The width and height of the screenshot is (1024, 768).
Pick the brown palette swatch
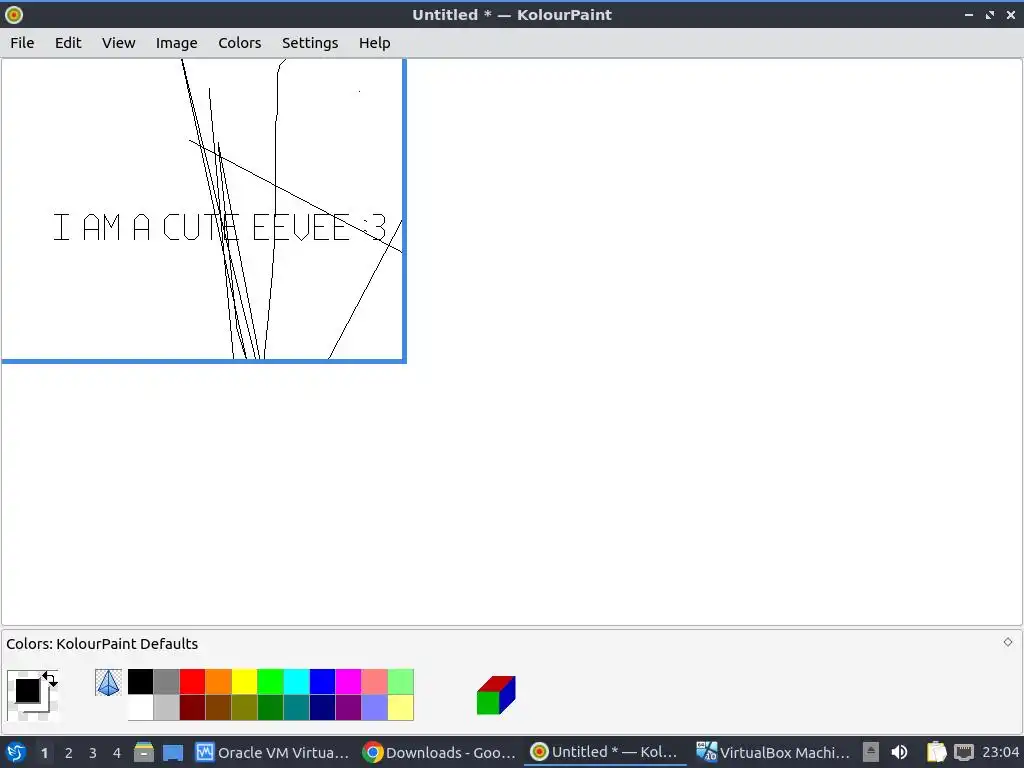coord(219,707)
